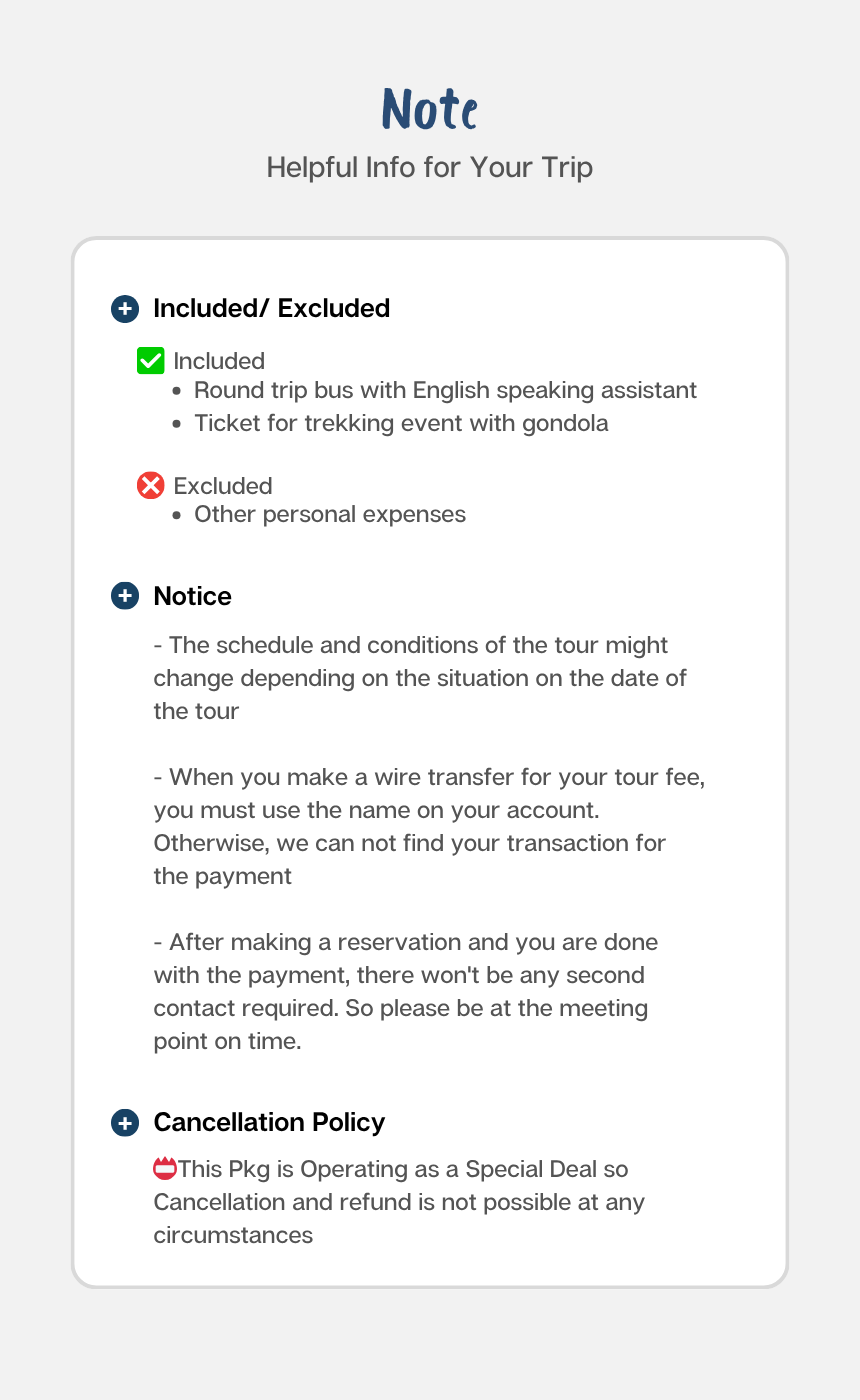This screenshot has width=860, height=1400.
Task: Click the plus icon beside Notice
Action: pyautogui.click(x=124, y=597)
